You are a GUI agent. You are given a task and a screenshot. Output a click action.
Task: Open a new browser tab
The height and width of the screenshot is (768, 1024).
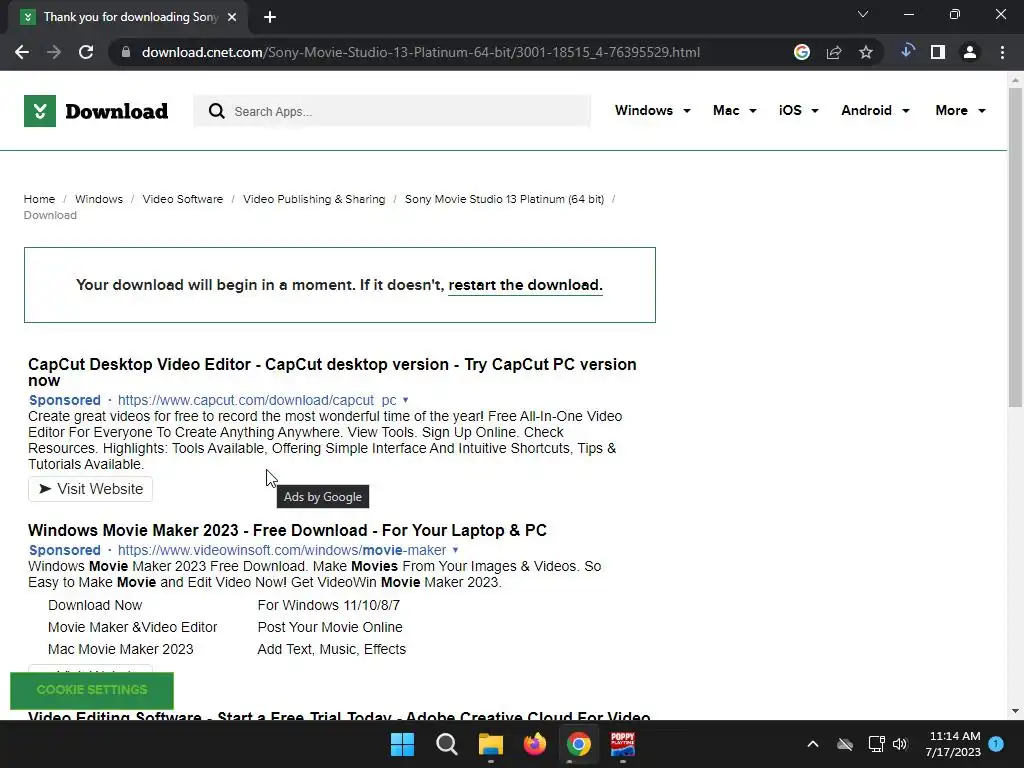coord(270,17)
